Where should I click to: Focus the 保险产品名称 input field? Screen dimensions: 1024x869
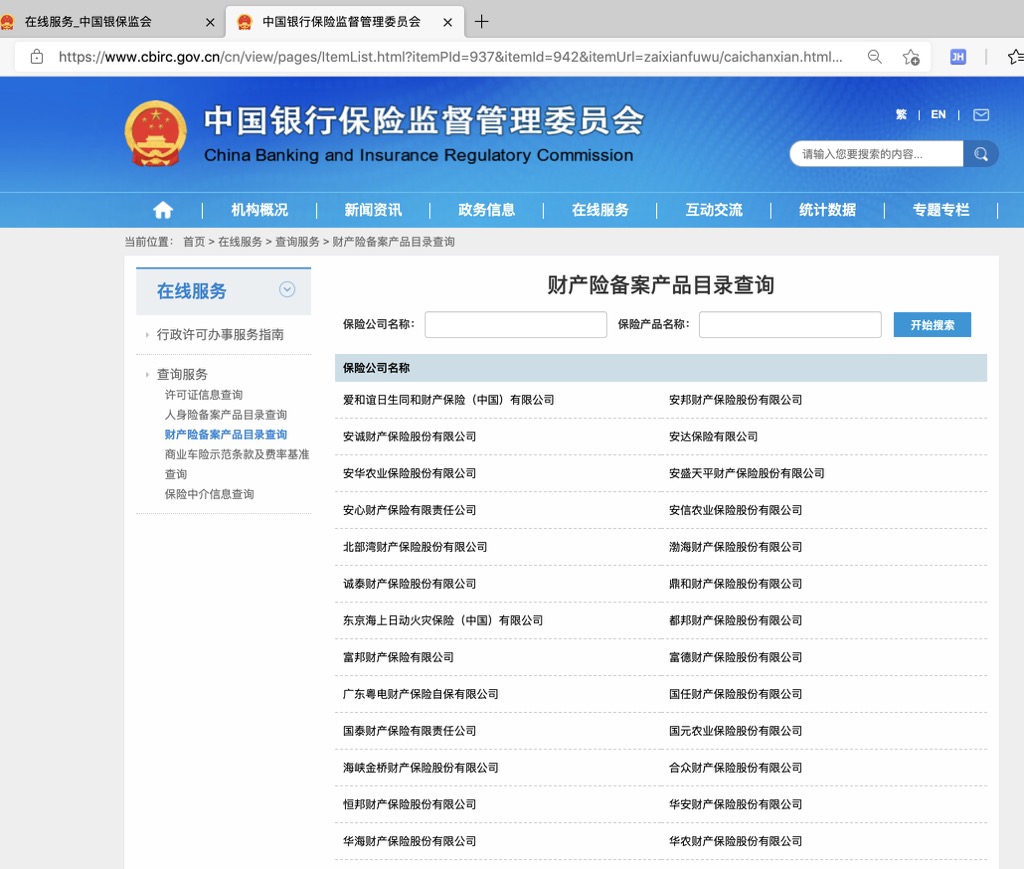point(790,324)
